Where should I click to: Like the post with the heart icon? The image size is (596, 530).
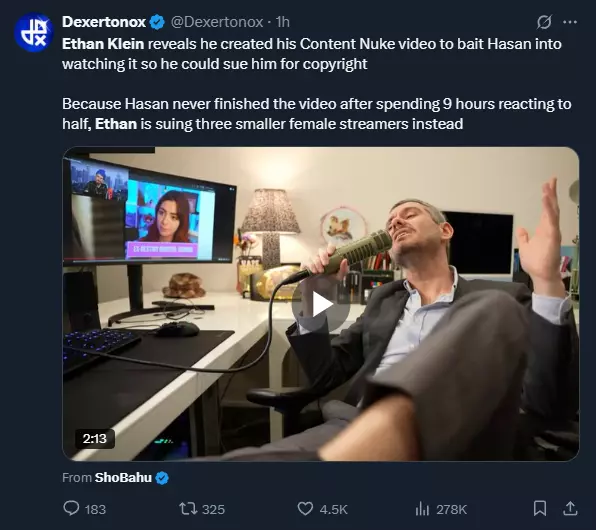tap(305, 509)
